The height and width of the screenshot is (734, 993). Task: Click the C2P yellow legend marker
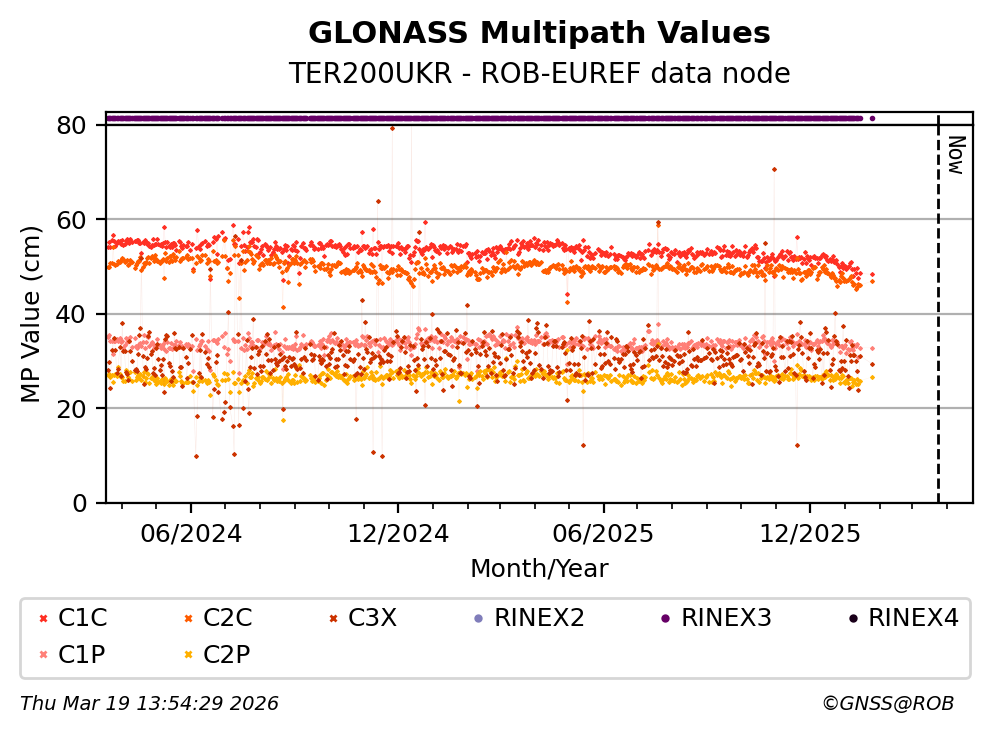pos(188,656)
